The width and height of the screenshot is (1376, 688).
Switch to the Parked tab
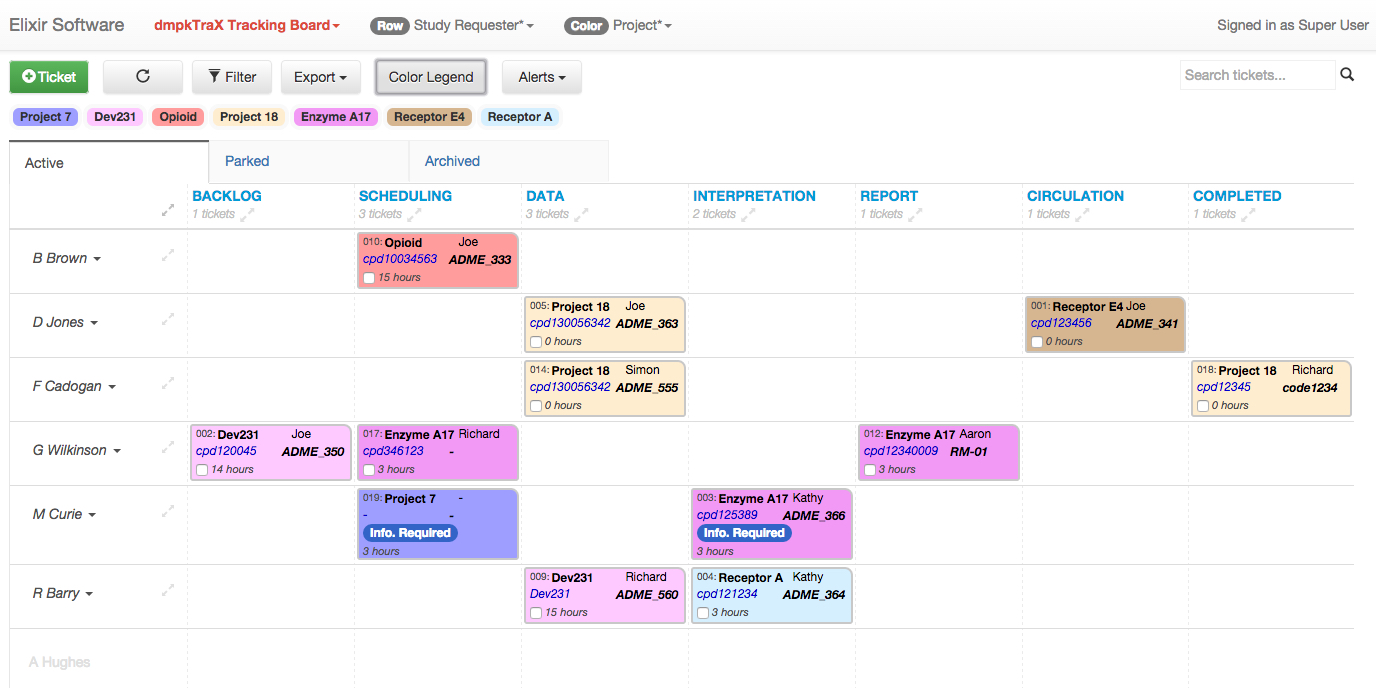tap(247, 161)
